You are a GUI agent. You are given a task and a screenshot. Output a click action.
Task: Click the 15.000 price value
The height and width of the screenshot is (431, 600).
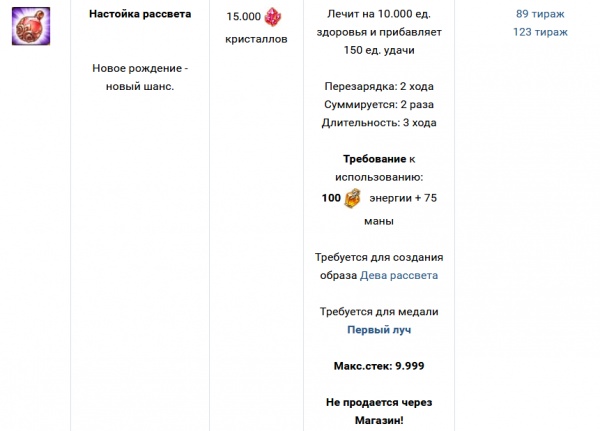[x=243, y=17]
